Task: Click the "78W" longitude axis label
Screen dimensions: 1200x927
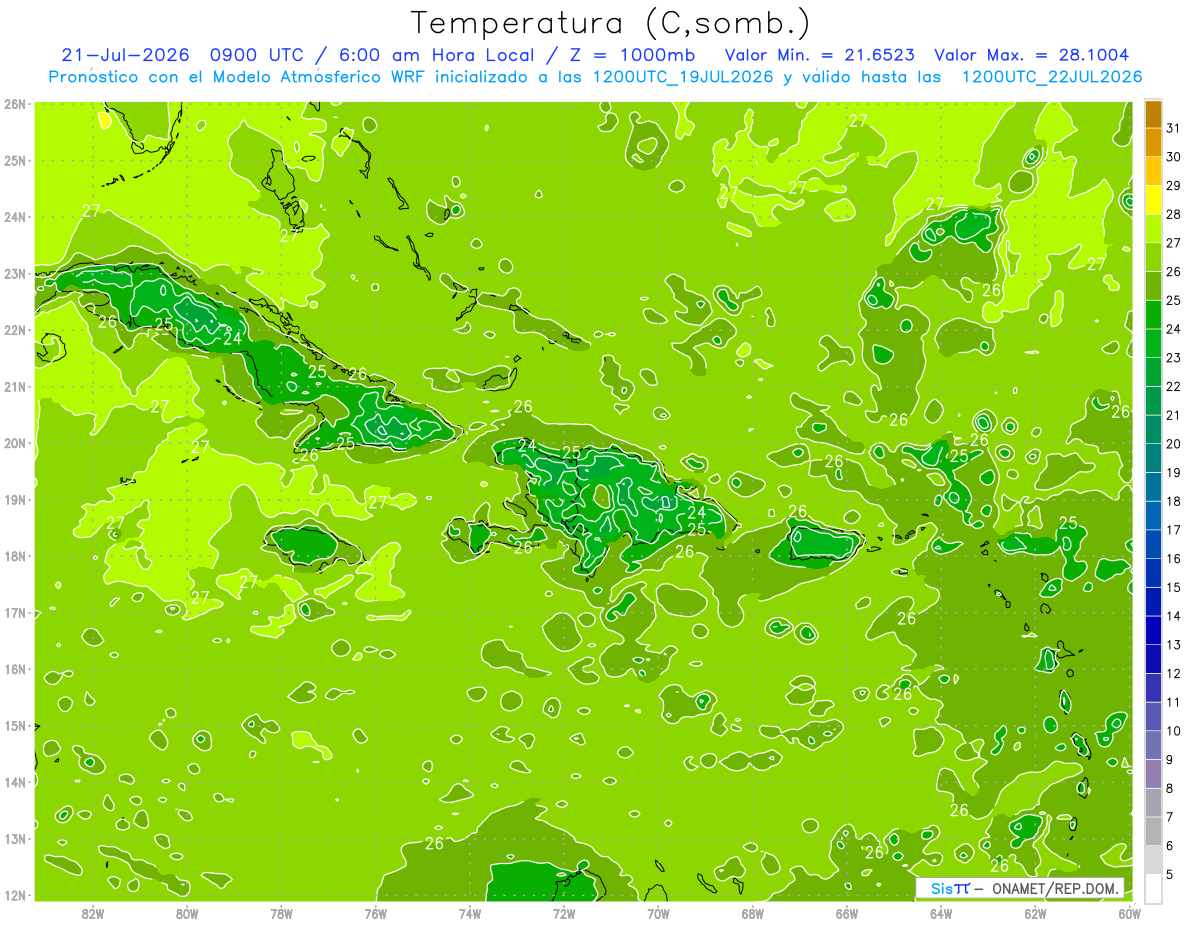Action: click(281, 913)
